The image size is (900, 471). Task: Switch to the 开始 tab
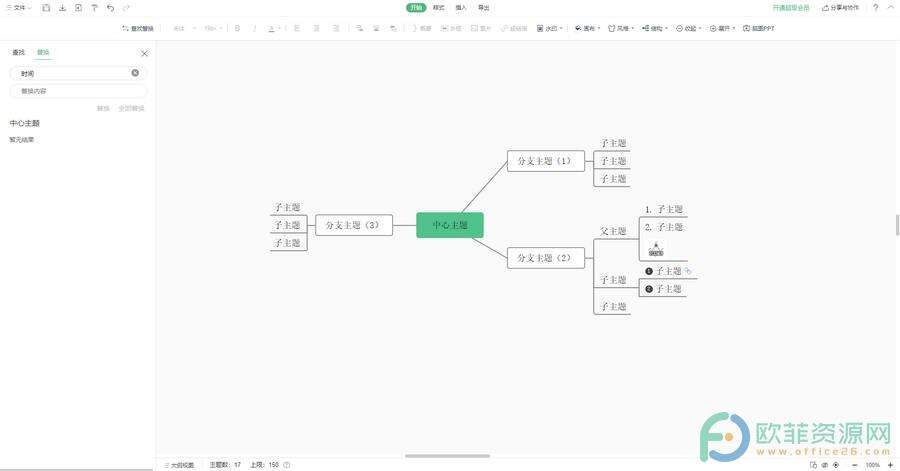(416, 7)
